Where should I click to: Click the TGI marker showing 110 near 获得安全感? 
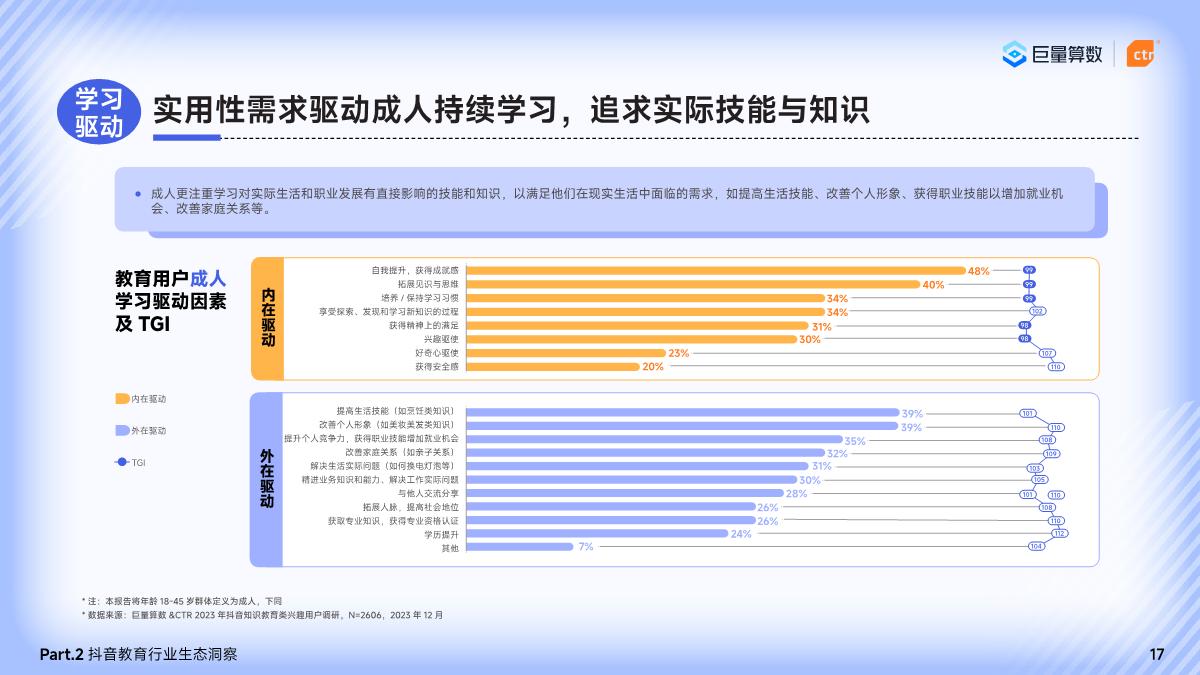pos(1056,366)
